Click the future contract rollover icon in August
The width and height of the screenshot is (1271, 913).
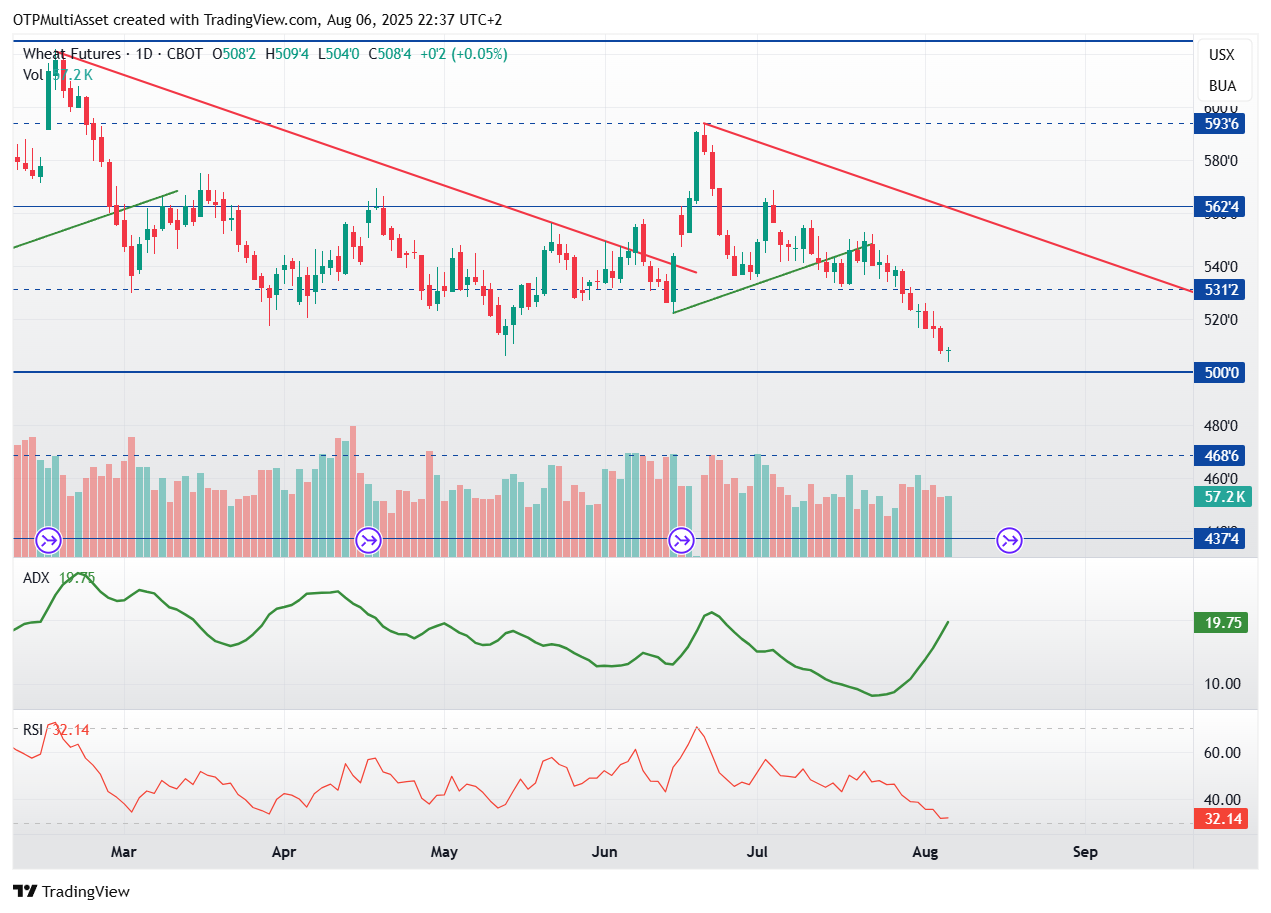1009,541
